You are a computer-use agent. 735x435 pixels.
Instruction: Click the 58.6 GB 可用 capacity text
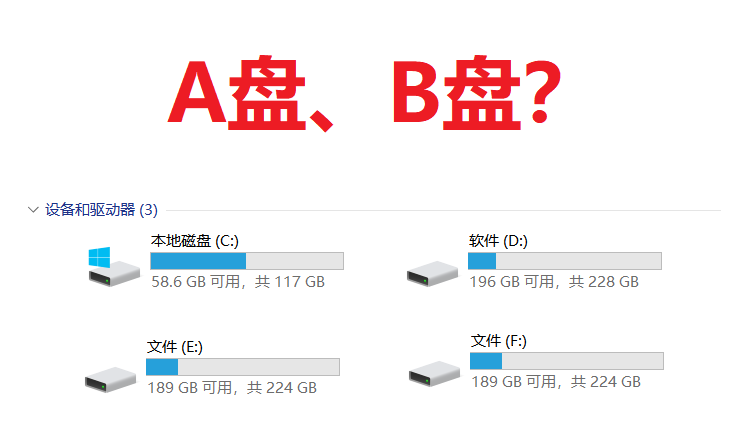[x=196, y=282]
